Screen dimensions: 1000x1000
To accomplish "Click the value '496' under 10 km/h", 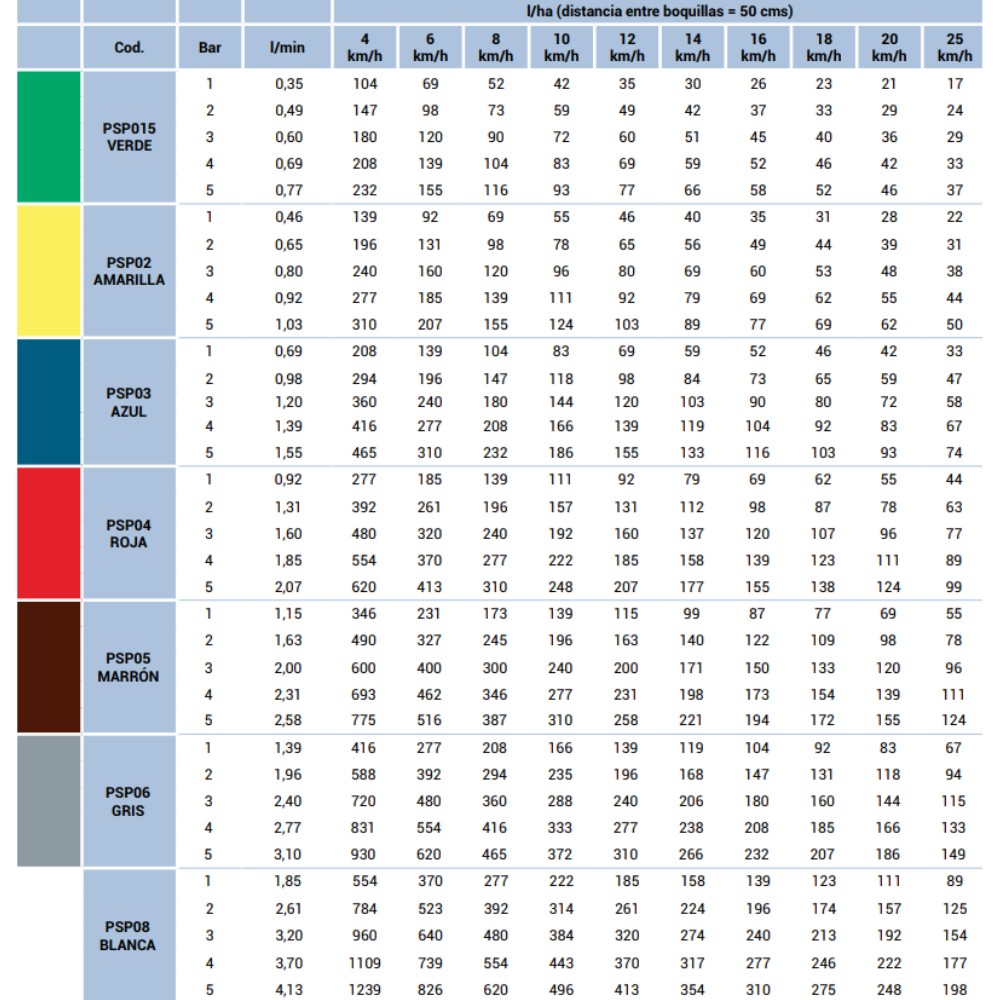I will pyautogui.click(x=561, y=990).
